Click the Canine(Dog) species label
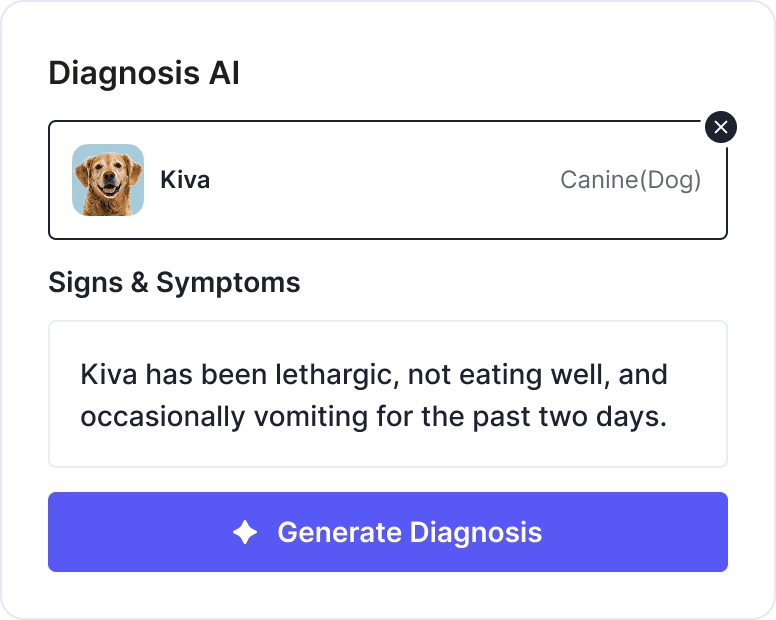 point(630,180)
